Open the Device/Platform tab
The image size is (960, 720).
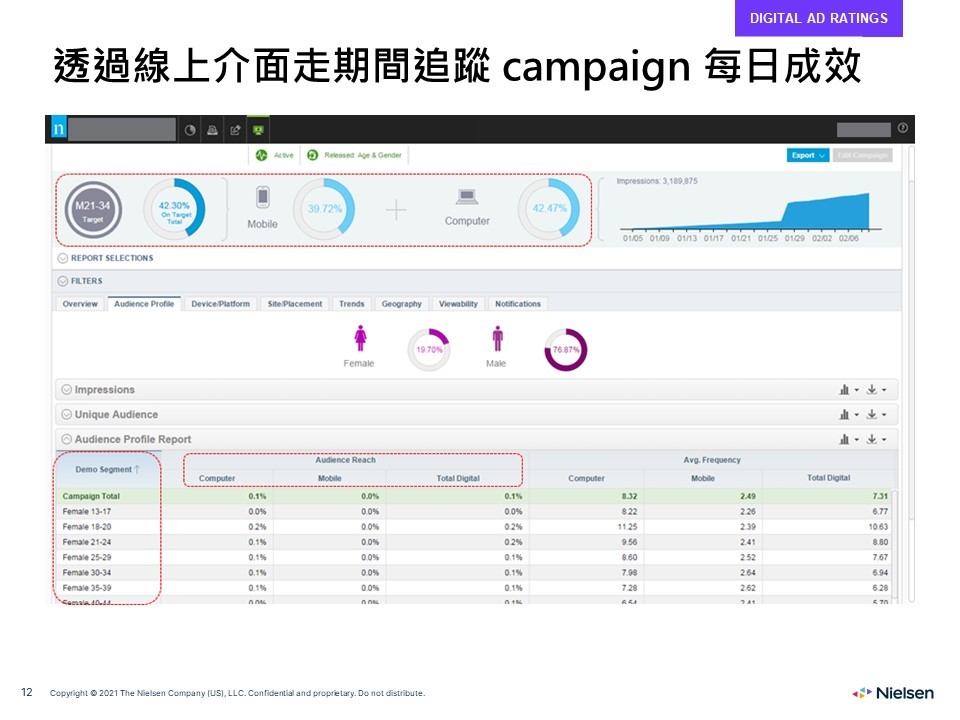pos(220,304)
